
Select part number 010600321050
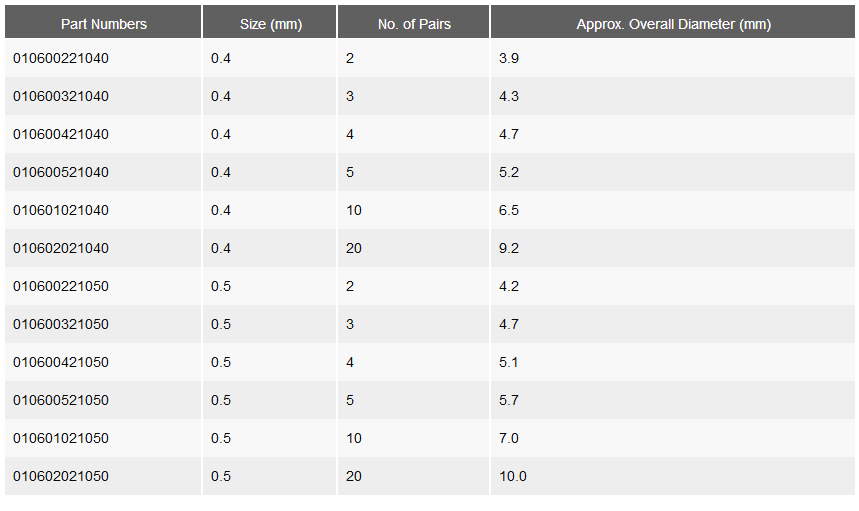point(61,324)
